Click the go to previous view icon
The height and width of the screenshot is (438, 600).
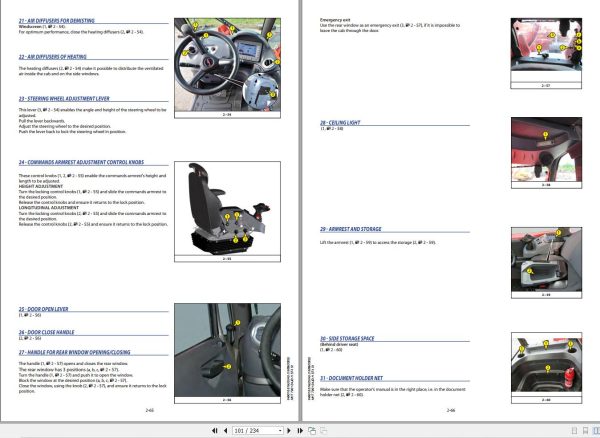[312, 431]
